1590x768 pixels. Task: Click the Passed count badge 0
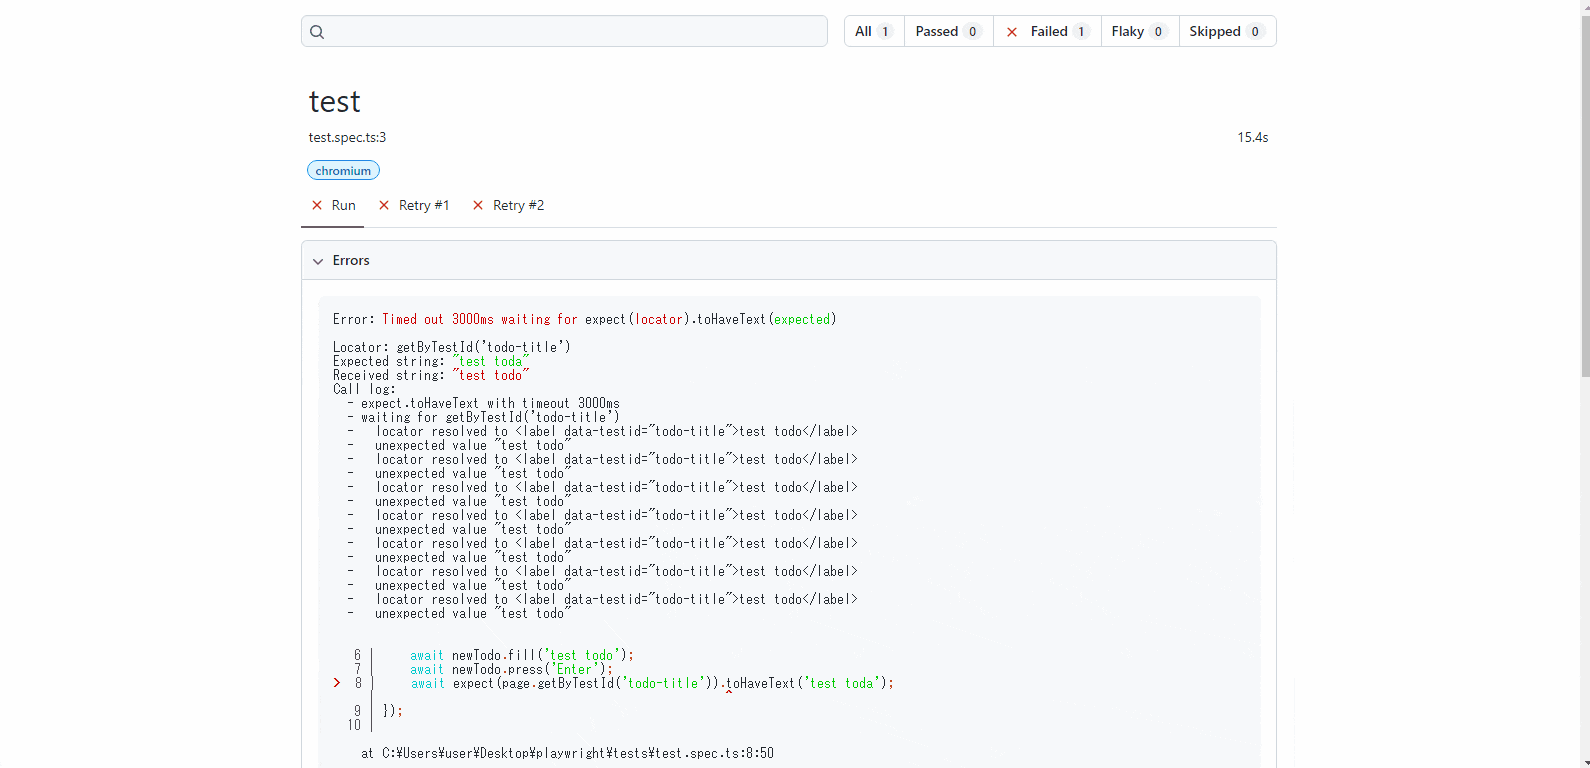click(x=972, y=32)
